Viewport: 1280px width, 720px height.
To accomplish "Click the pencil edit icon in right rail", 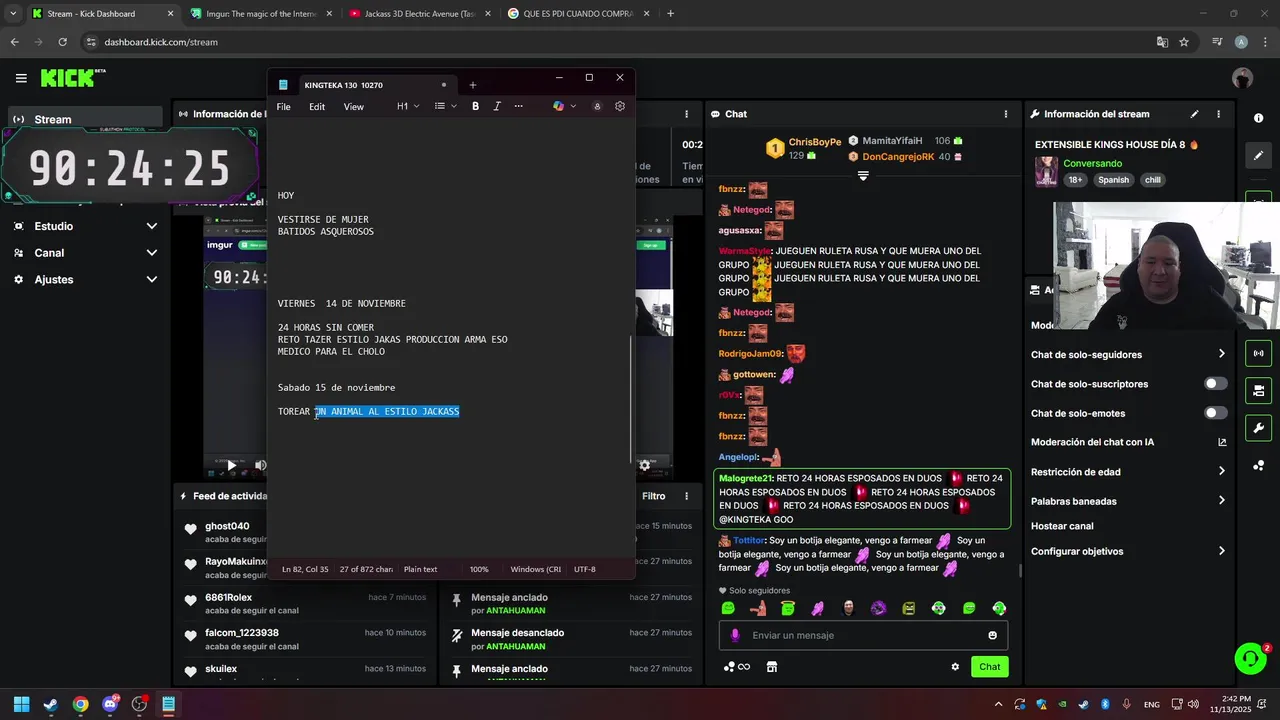I will tap(1258, 155).
